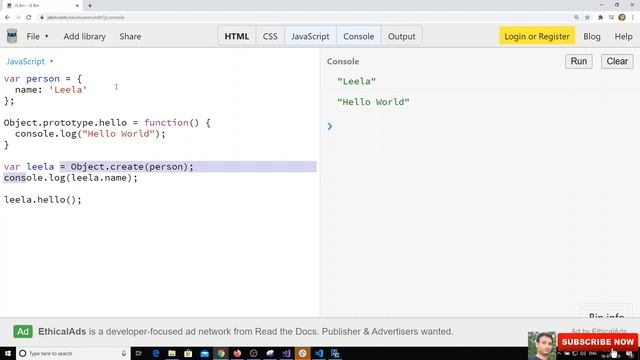Open a new browser tab
The height and width of the screenshot is (360, 640).
coord(90,5)
